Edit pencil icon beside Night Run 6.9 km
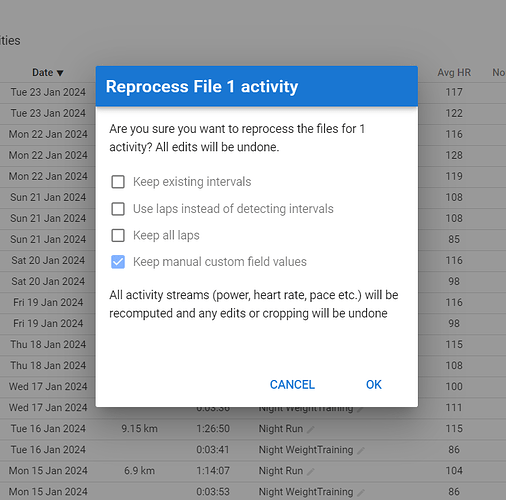506x500 pixels. coord(311,471)
